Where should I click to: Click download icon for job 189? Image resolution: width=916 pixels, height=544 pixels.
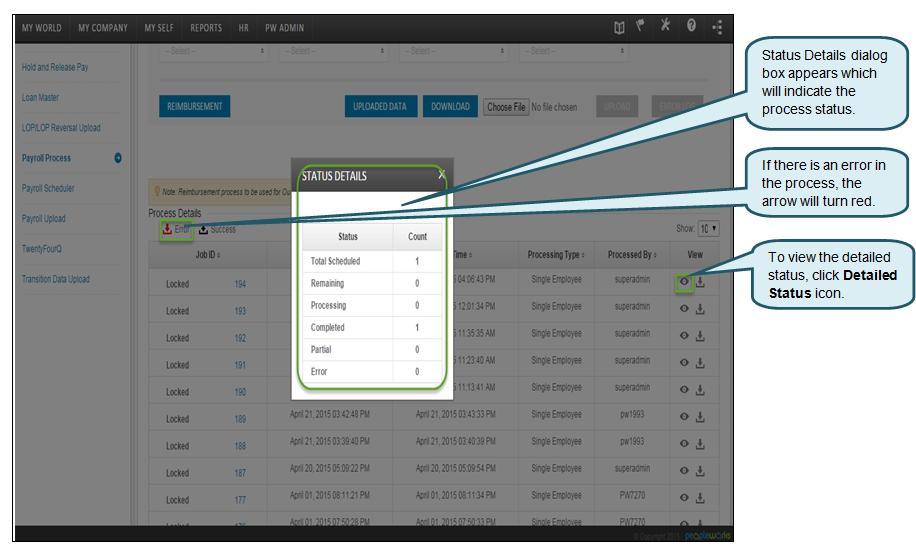tap(700, 417)
